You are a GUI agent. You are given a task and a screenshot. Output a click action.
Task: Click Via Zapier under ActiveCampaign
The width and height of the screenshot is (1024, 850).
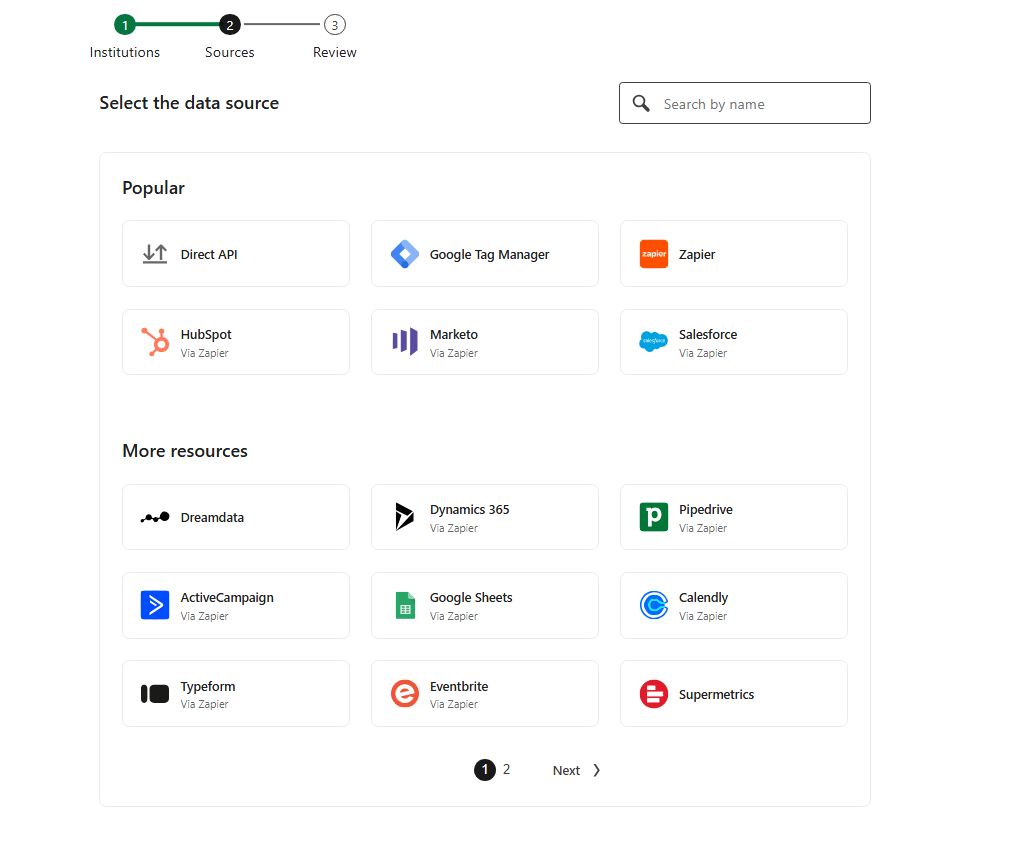coord(204,616)
